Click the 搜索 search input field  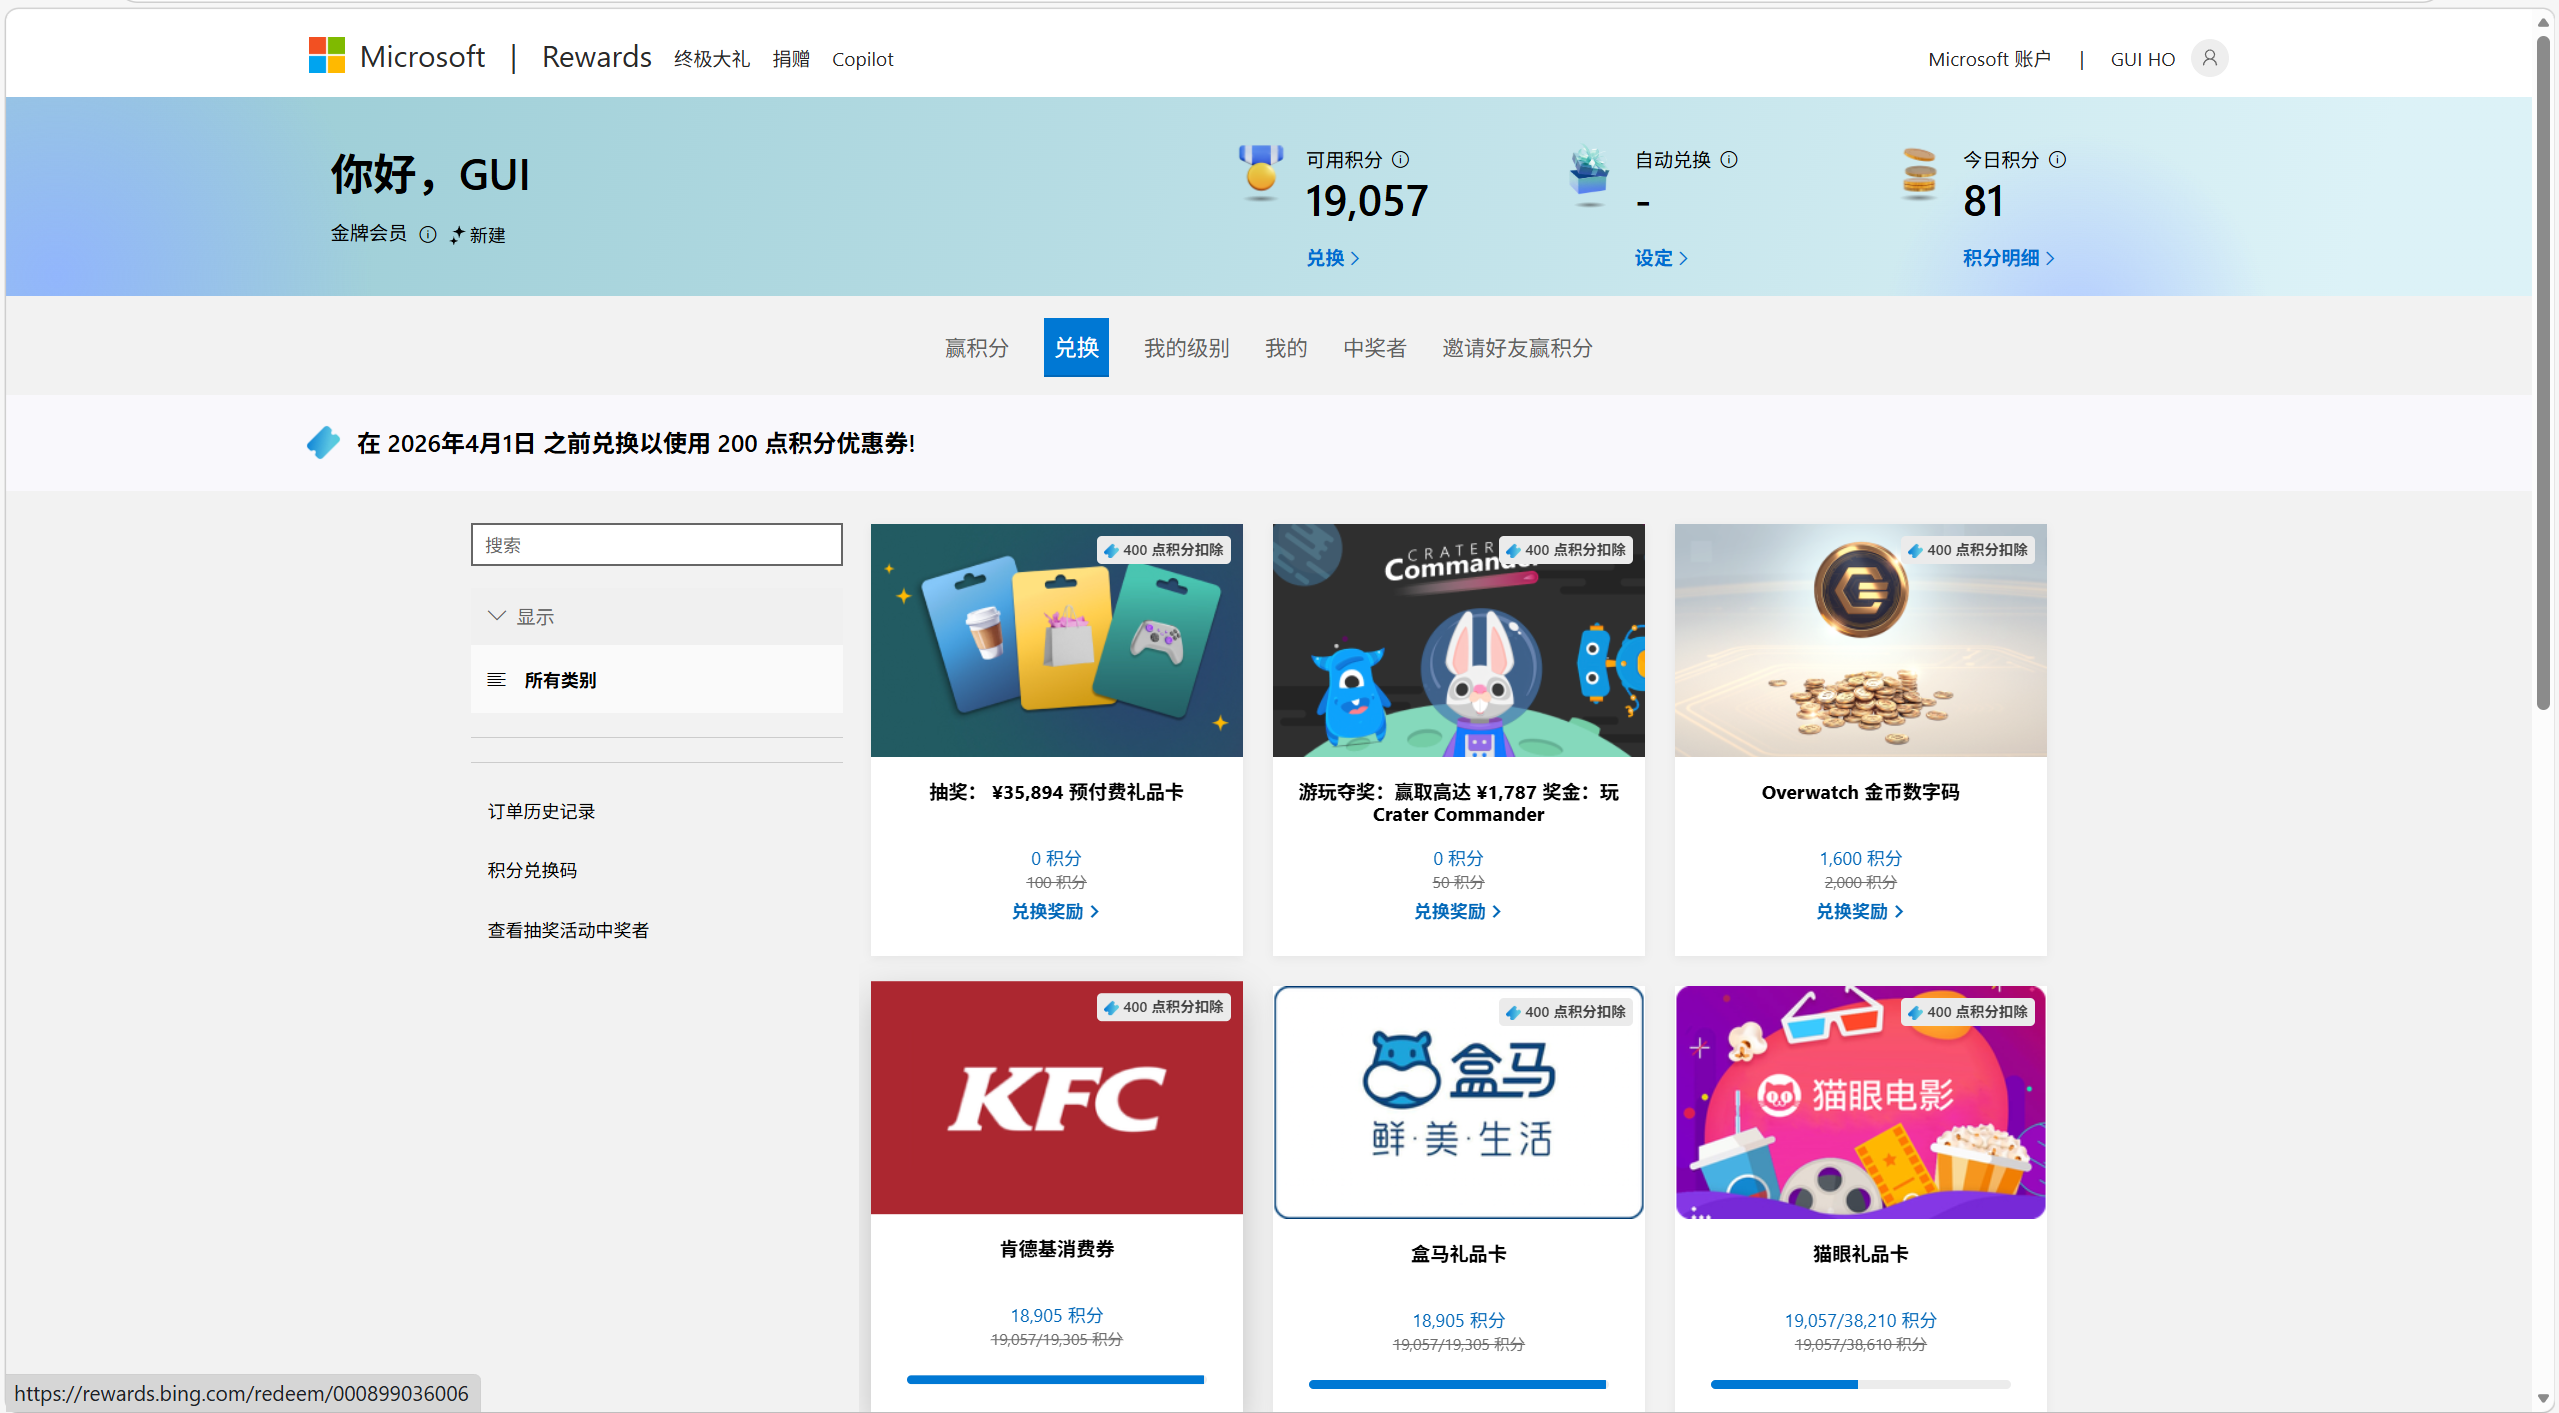(x=655, y=543)
